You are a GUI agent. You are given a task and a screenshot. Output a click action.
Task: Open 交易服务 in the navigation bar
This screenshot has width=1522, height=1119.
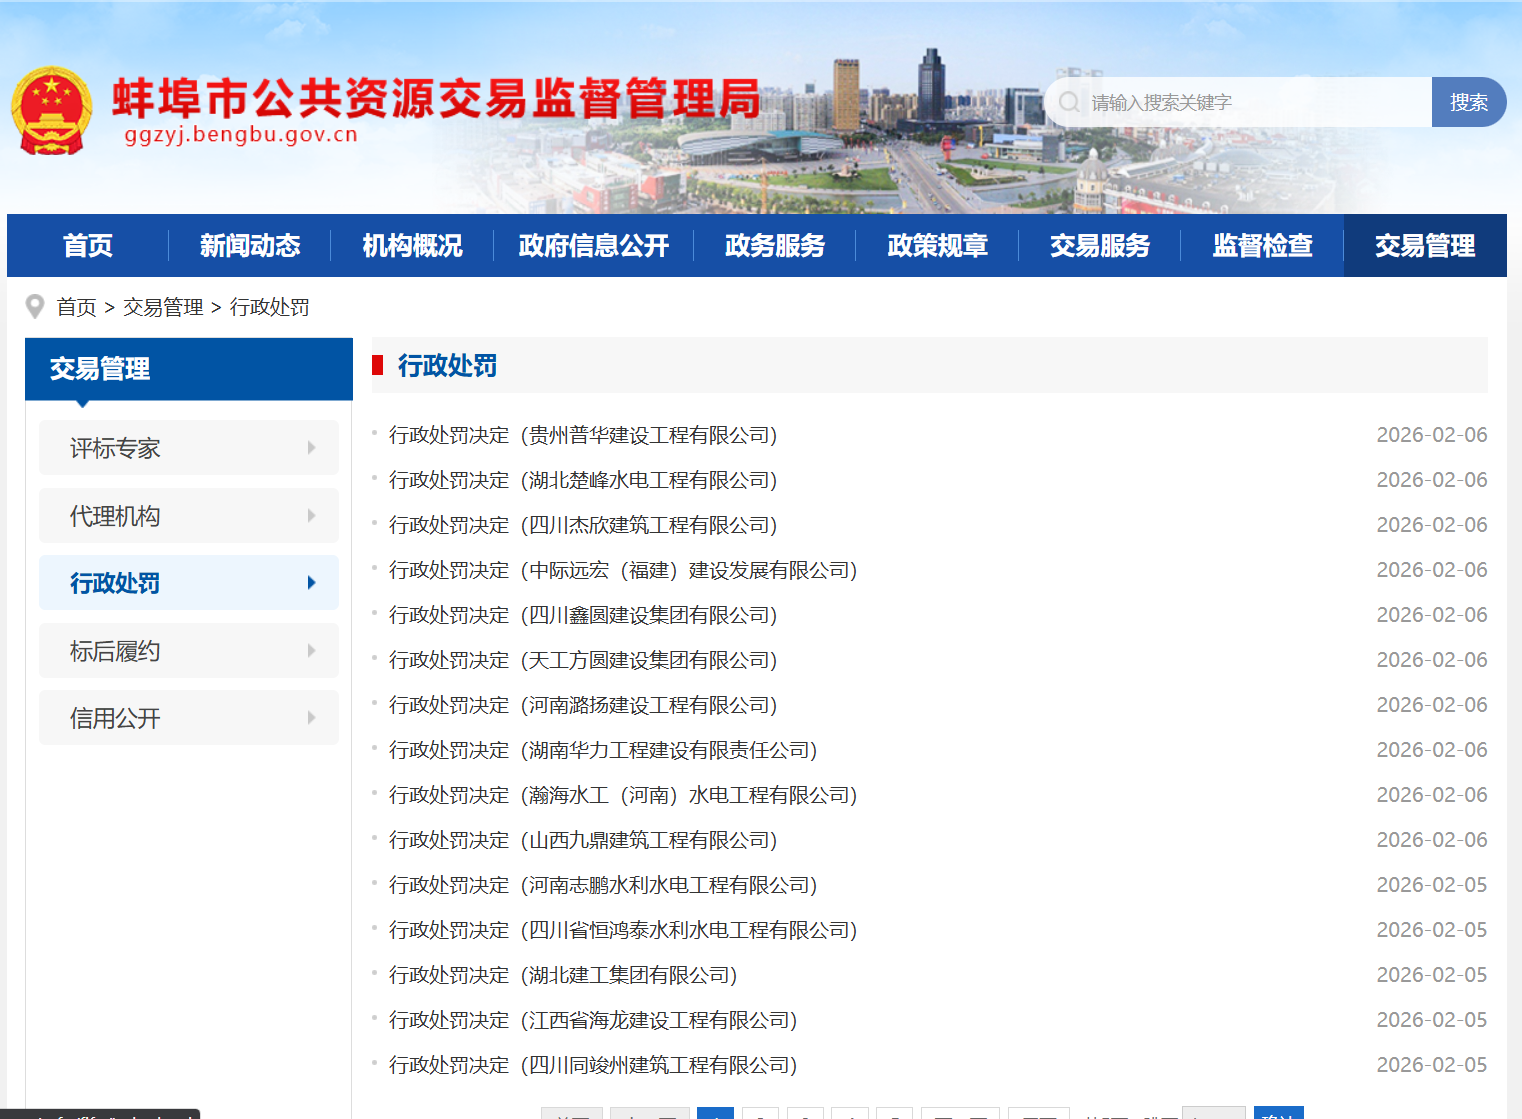click(x=1100, y=245)
